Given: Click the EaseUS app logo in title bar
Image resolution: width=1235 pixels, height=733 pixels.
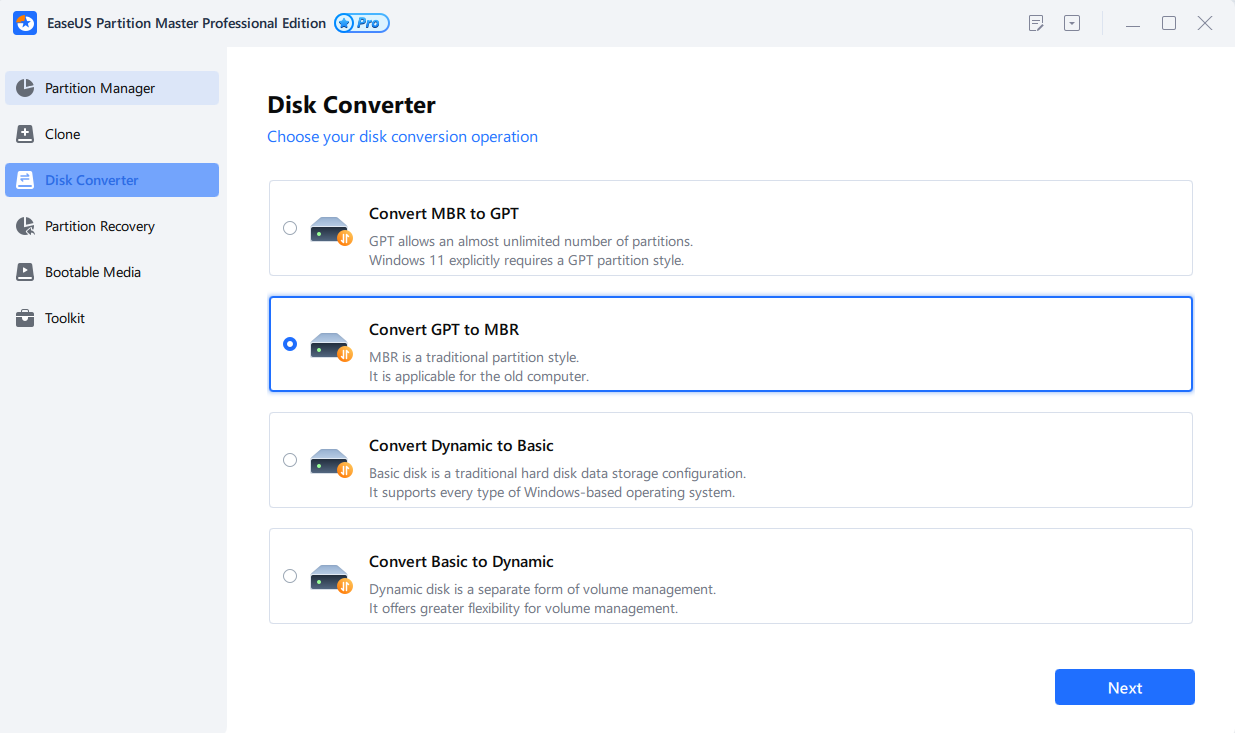Looking at the screenshot, I should point(25,23).
